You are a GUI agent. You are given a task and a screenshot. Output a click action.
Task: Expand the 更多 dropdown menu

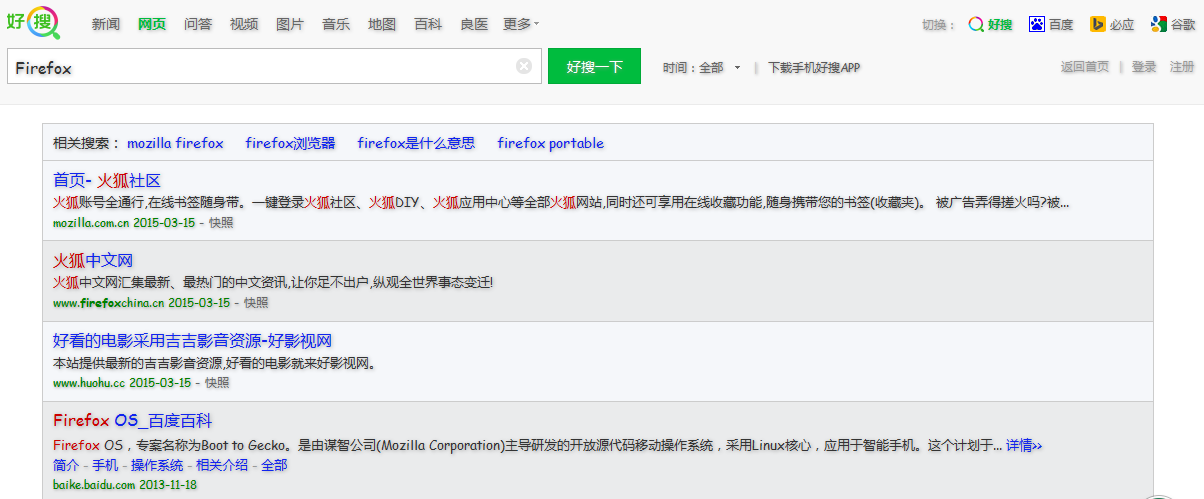point(521,24)
